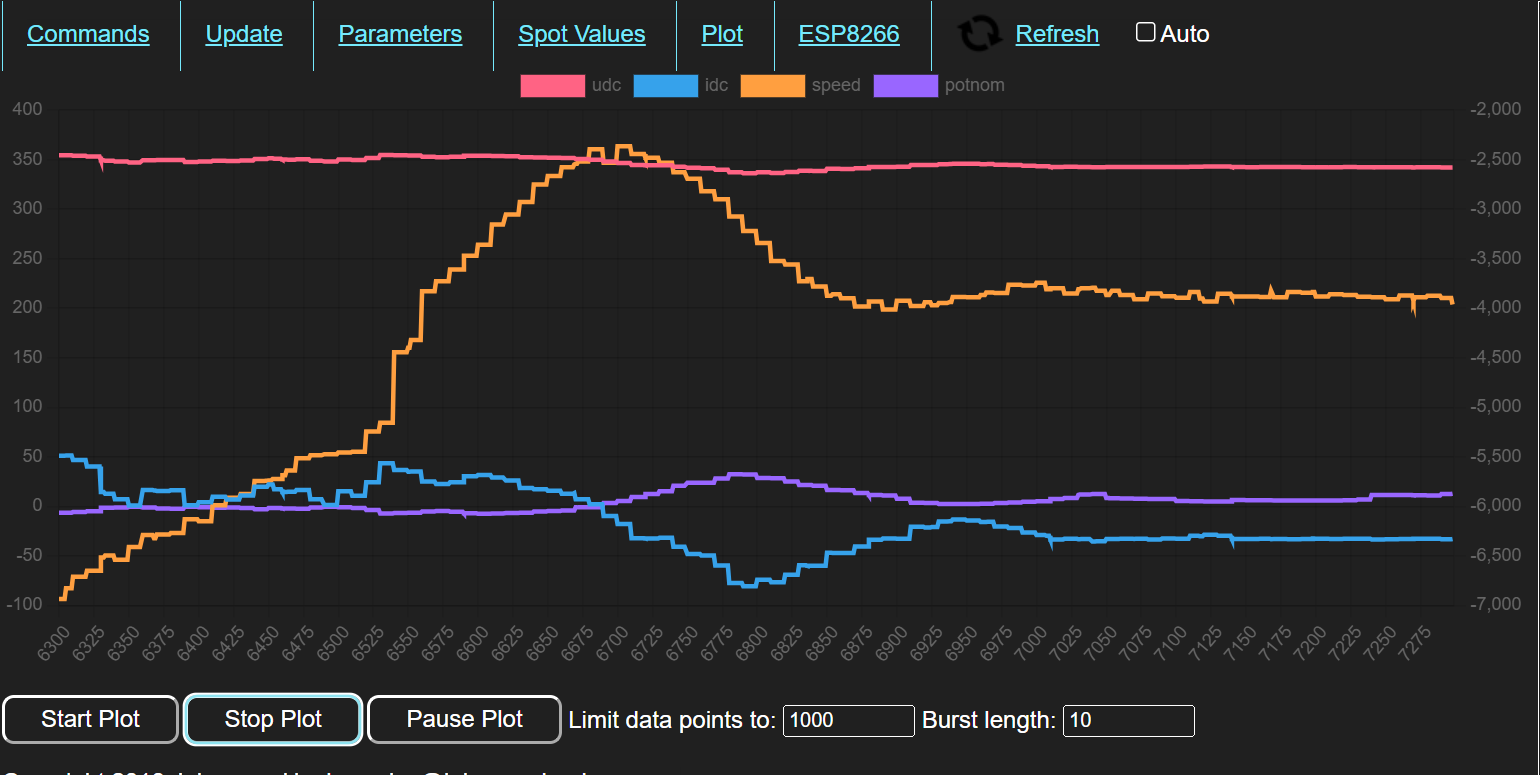This screenshot has height=775, width=1540.
Task: Open the ESP8266 tab
Action: pyautogui.click(x=849, y=34)
